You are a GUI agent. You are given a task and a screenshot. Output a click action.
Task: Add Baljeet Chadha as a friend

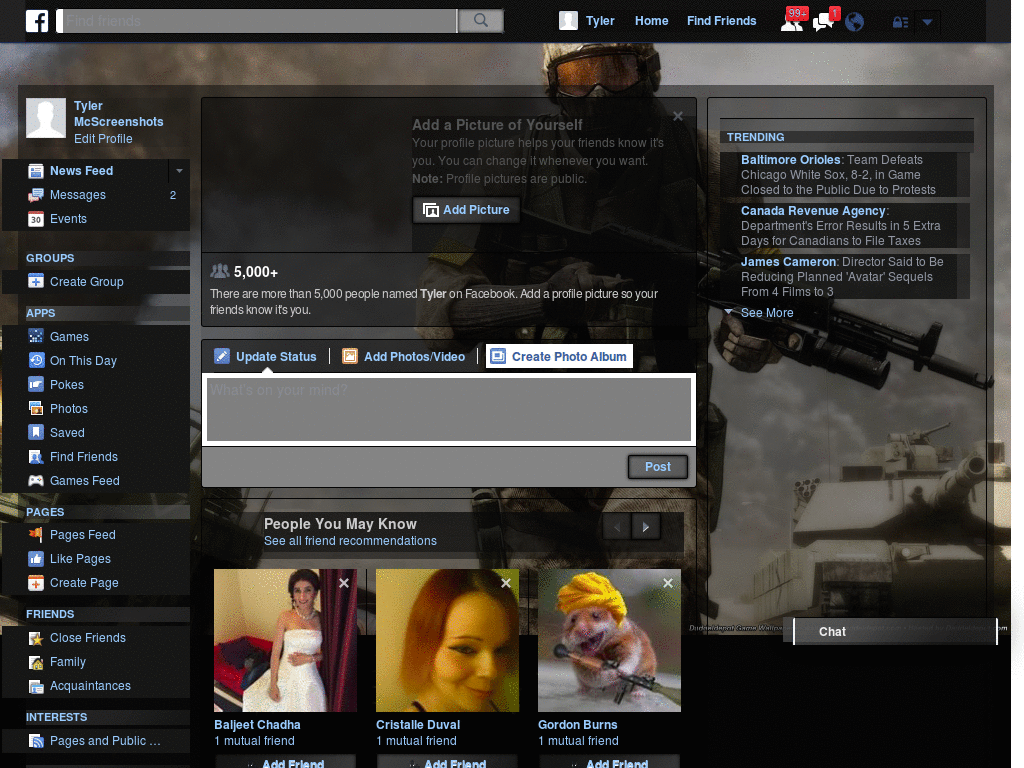[285, 763]
